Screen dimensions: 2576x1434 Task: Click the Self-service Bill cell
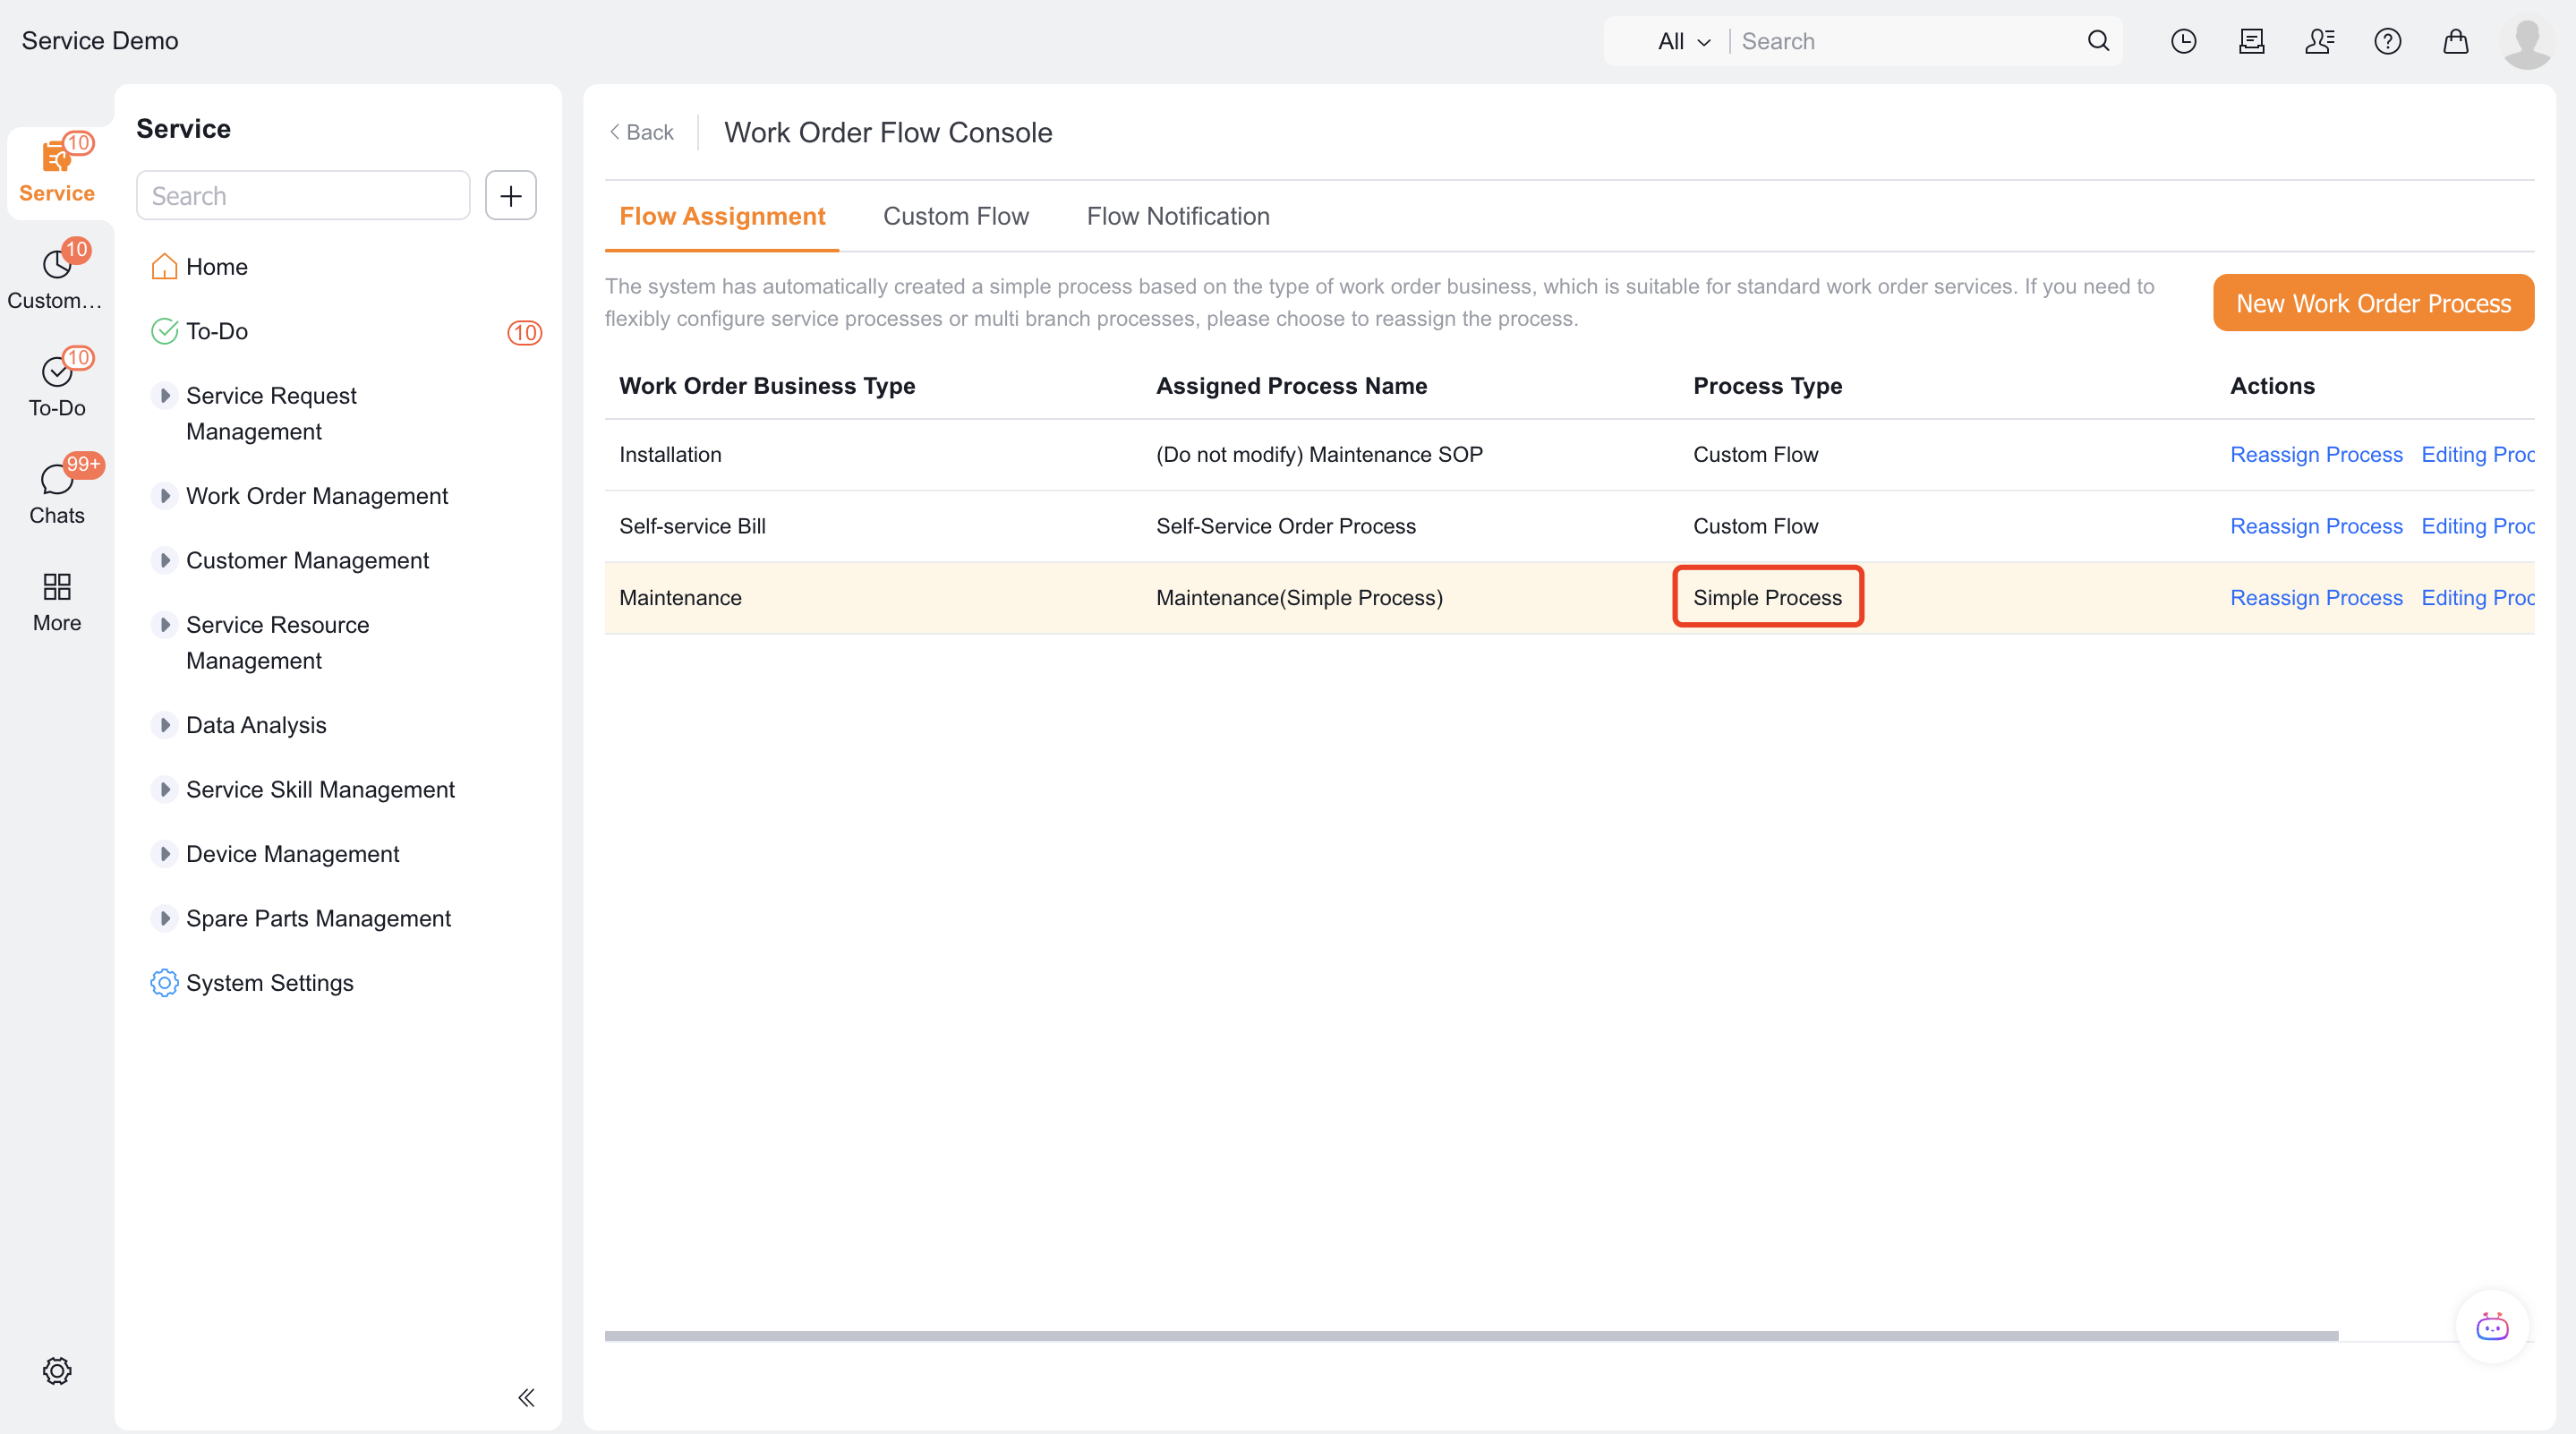point(692,526)
